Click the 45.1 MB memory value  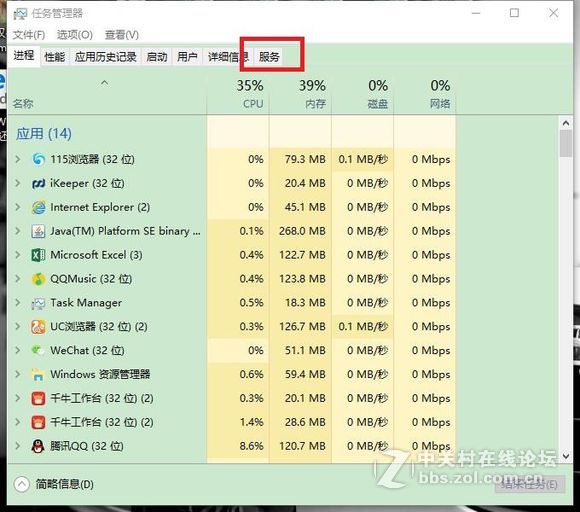[x=305, y=207]
